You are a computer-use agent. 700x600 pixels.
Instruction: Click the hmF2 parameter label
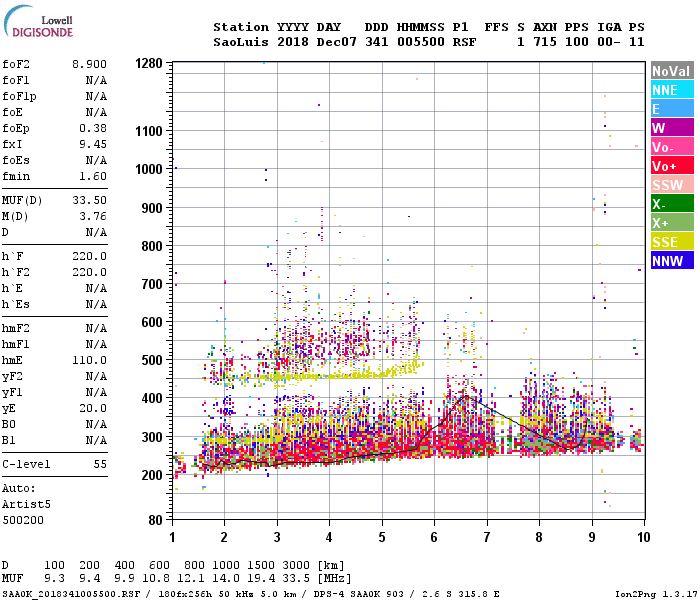[16, 328]
